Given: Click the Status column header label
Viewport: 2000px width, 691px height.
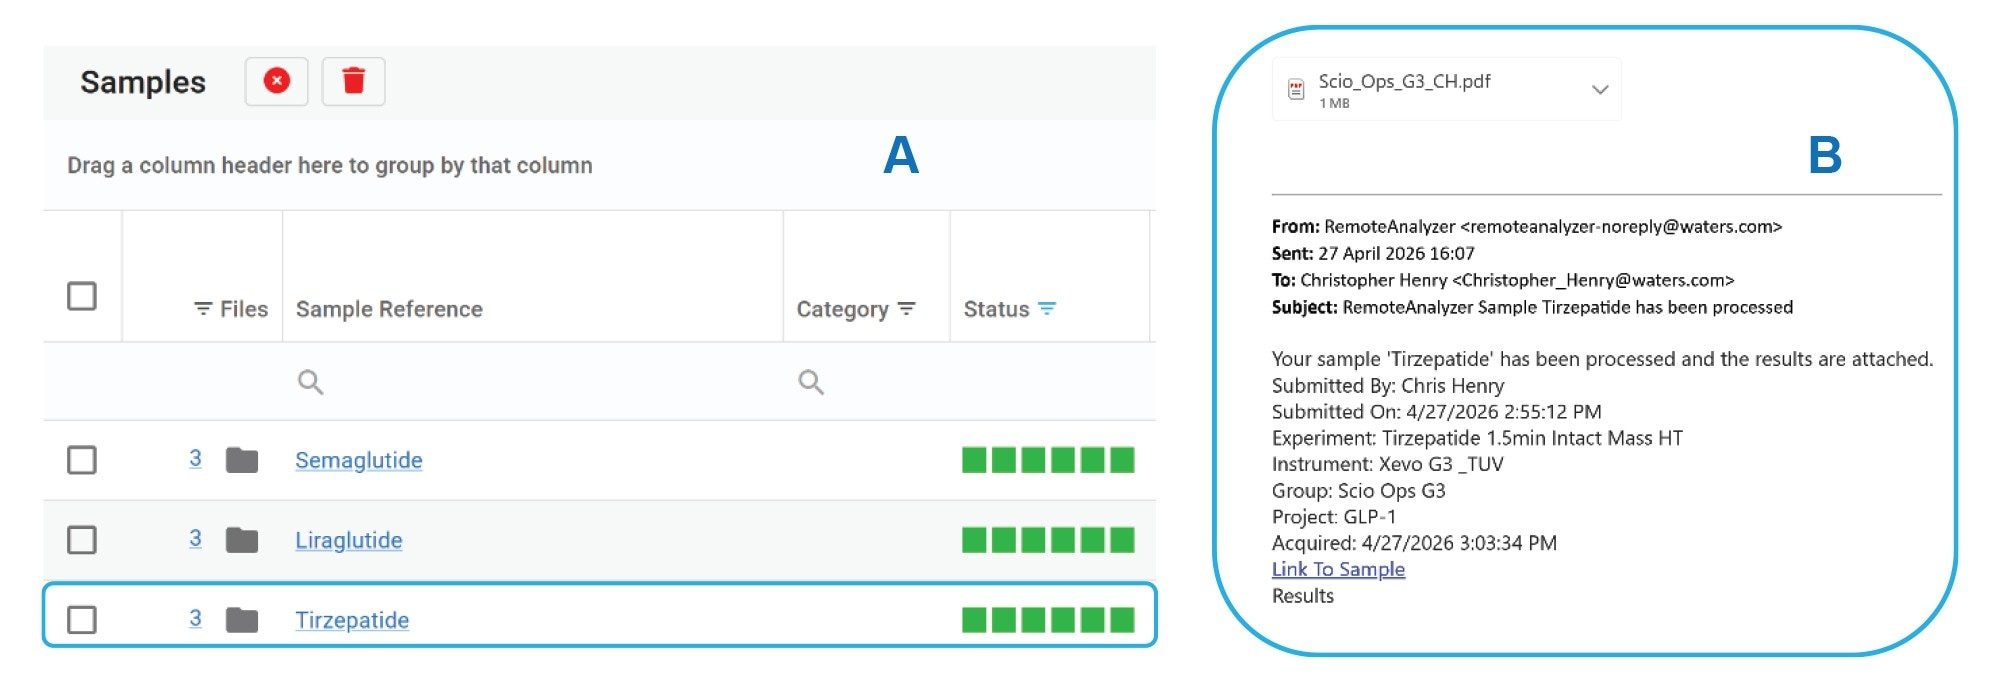Looking at the screenshot, I should click(996, 309).
